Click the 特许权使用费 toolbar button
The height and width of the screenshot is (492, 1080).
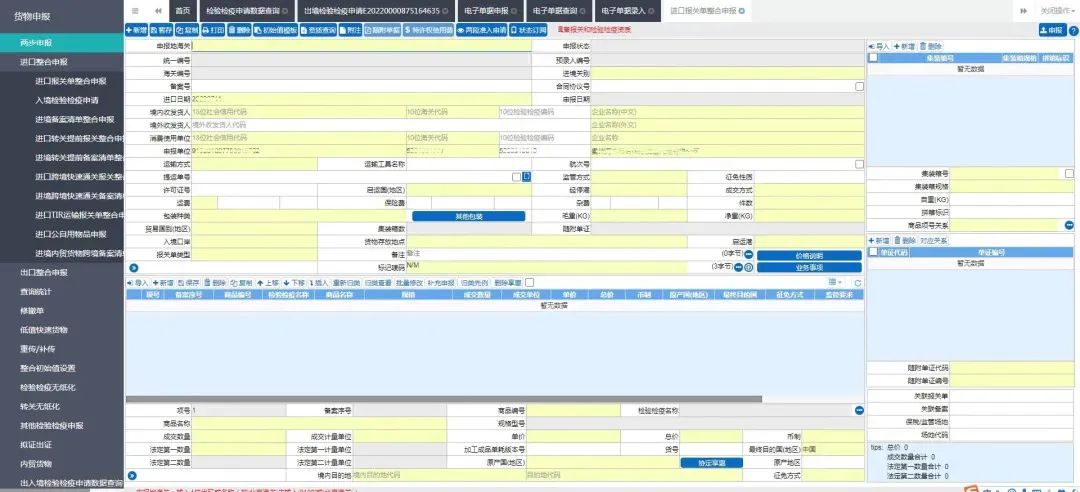click(428, 30)
